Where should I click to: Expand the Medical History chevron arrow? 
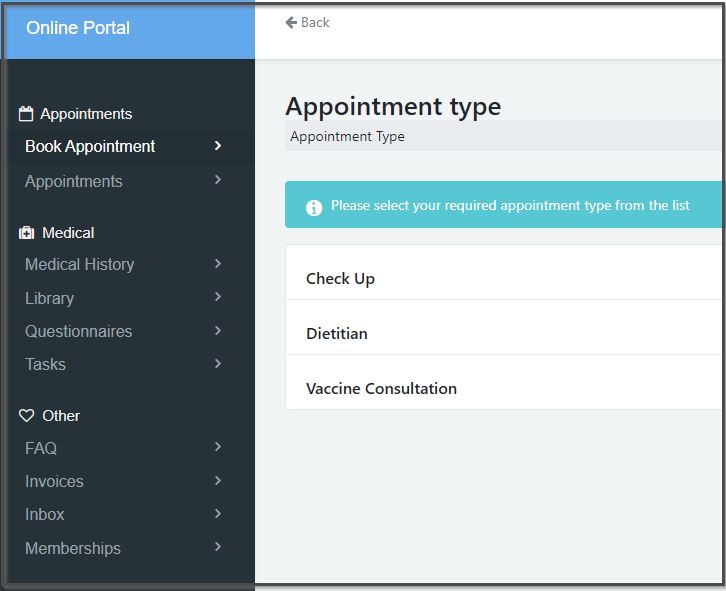218,264
